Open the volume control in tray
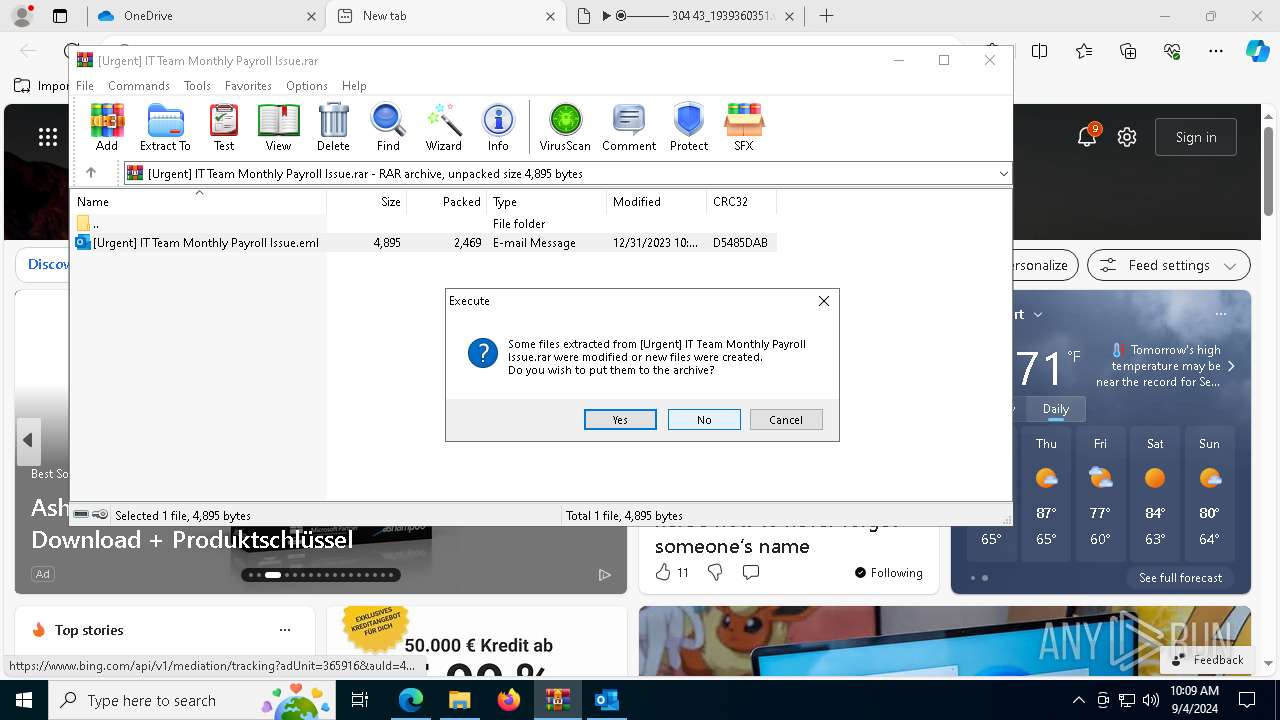Screen dimensions: 1280x720 point(1150,700)
